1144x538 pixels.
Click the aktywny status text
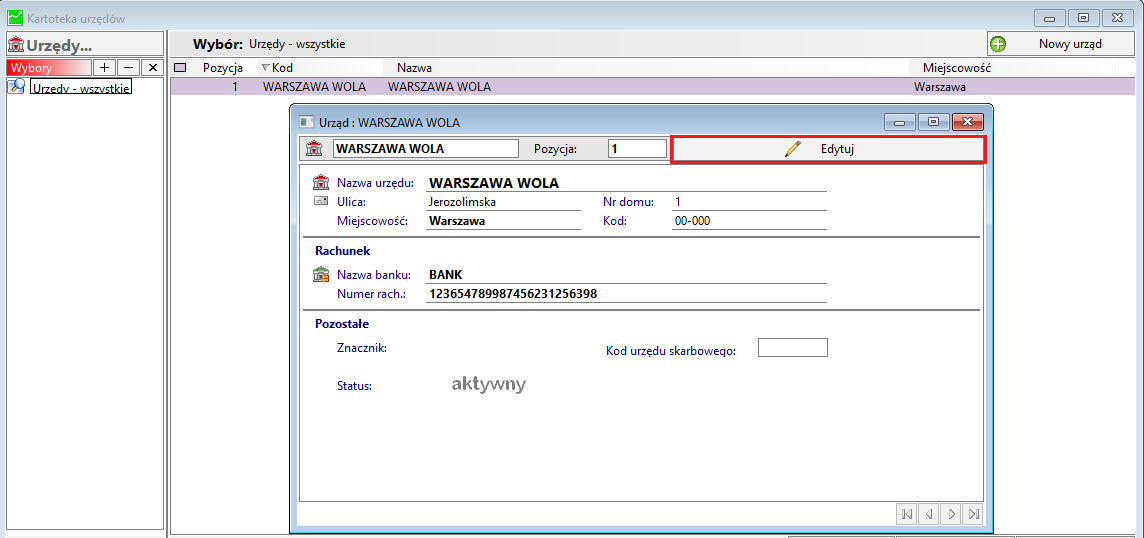[x=488, y=385]
